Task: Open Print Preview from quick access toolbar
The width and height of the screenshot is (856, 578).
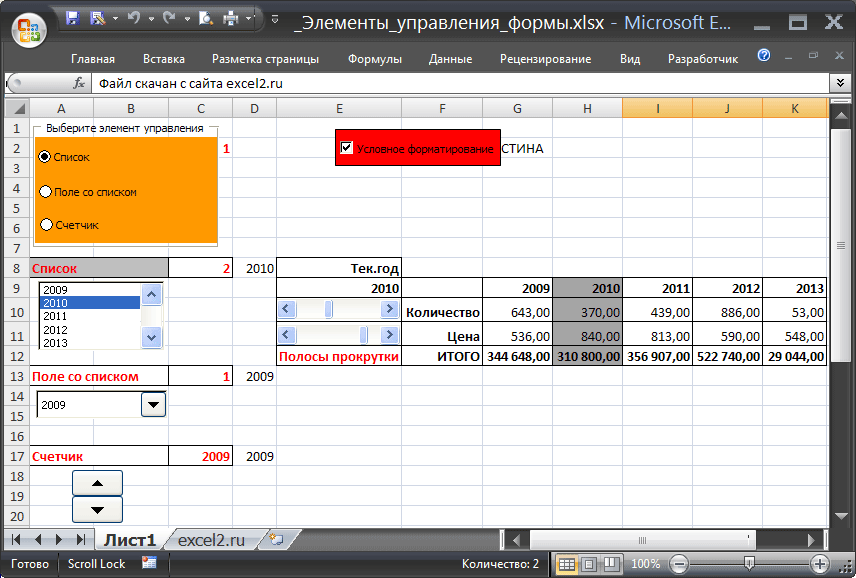Action: (x=204, y=18)
